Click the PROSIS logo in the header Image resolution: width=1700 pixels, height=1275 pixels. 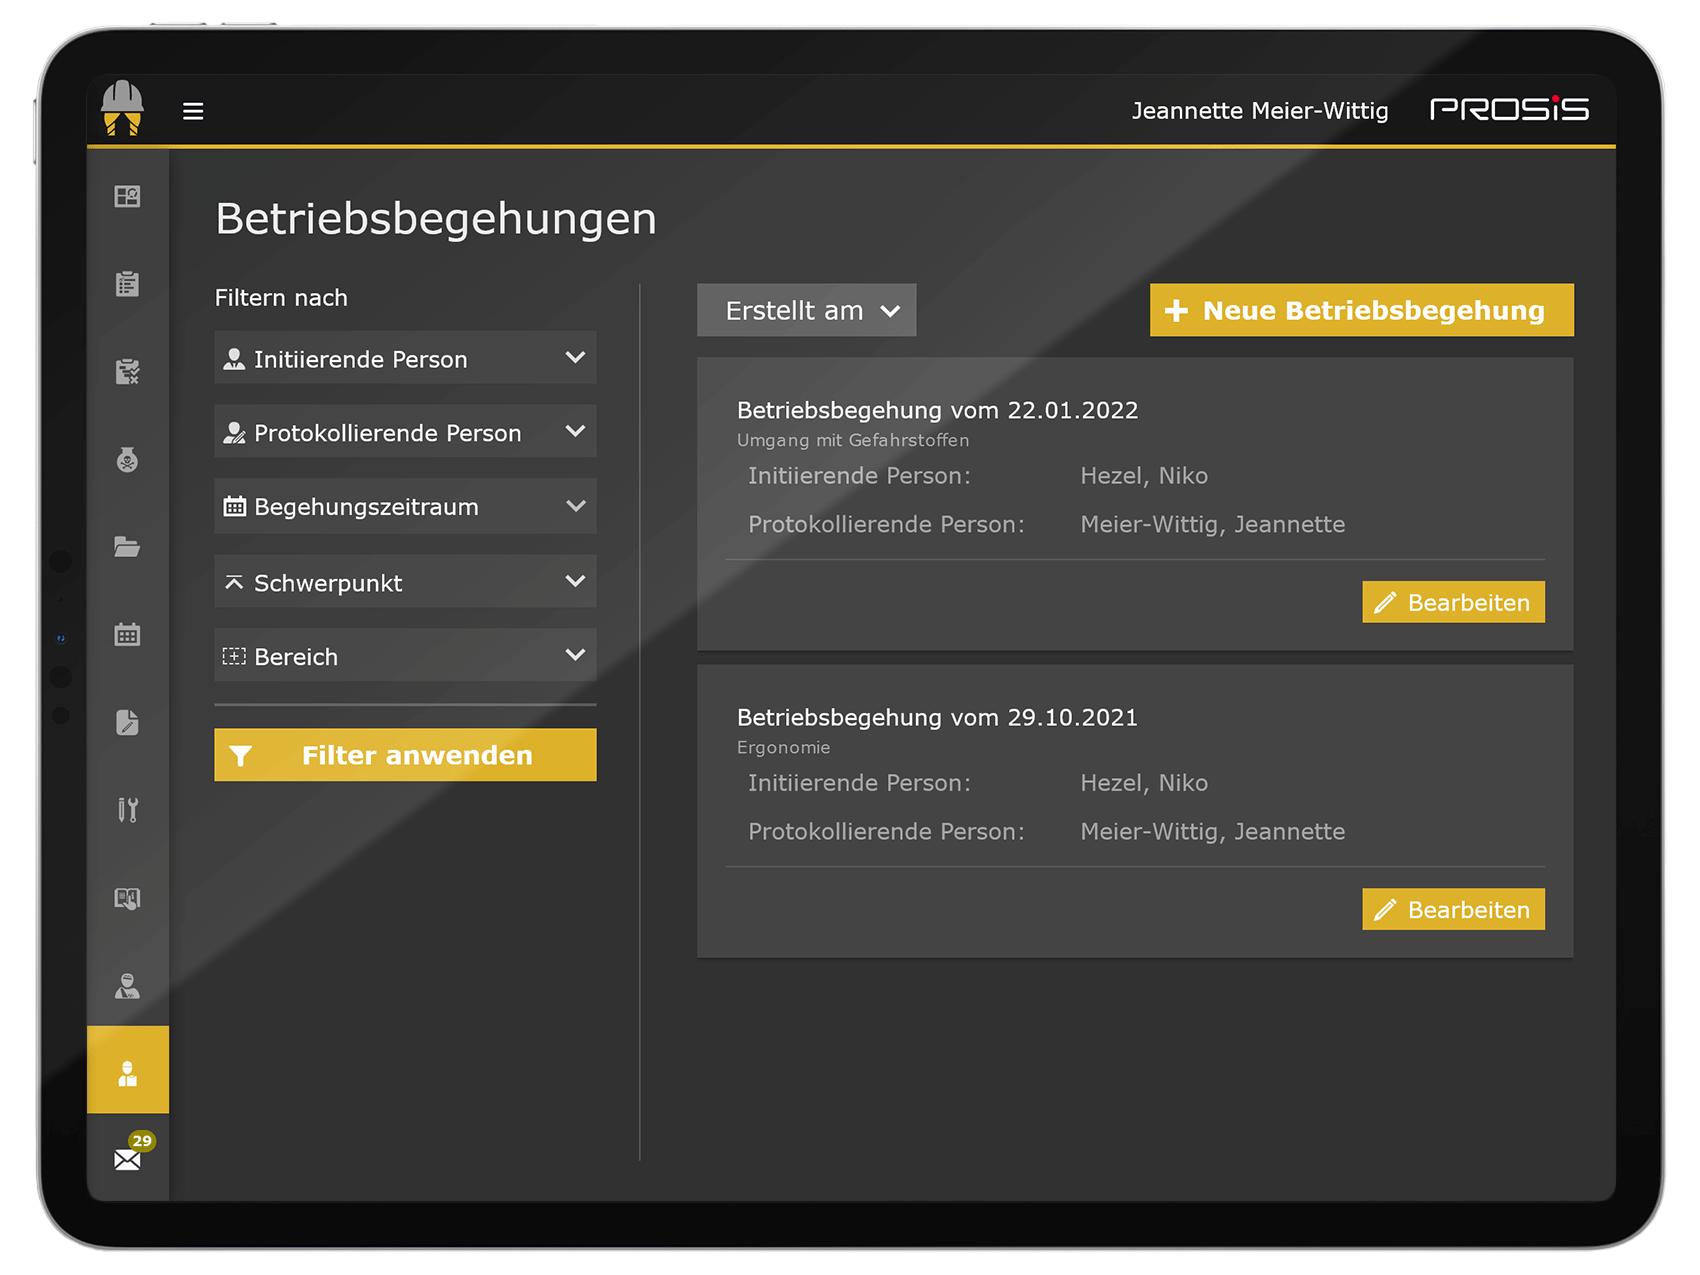click(1510, 110)
